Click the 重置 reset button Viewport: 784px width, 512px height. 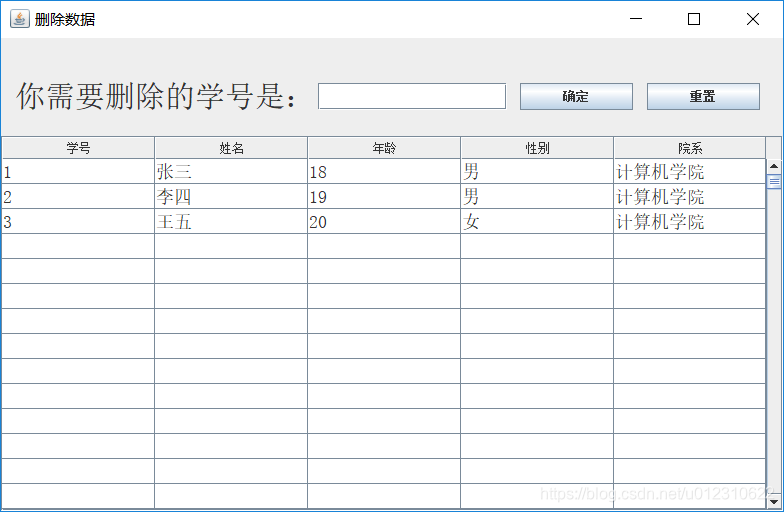point(703,96)
